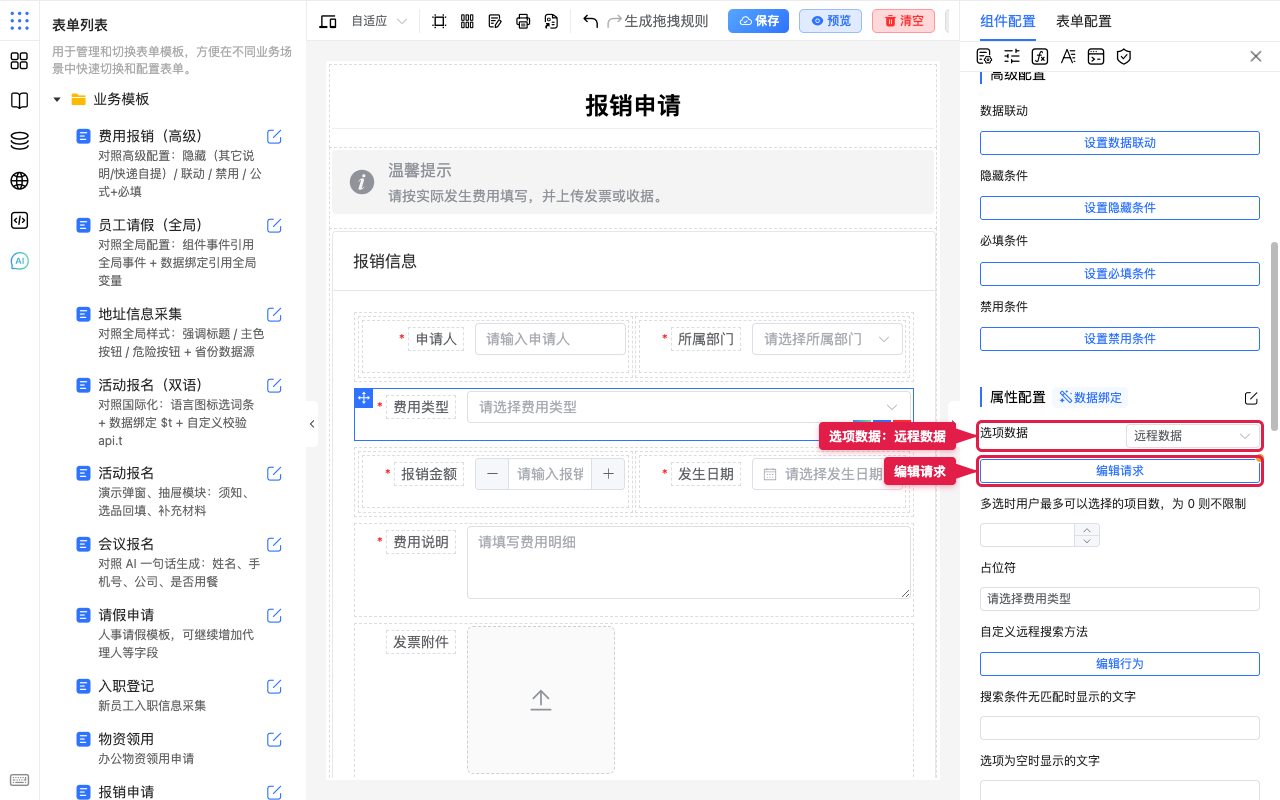Click edit icon beside 活动报名（双语）
The height and width of the screenshot is (800, 1280).
274,385
